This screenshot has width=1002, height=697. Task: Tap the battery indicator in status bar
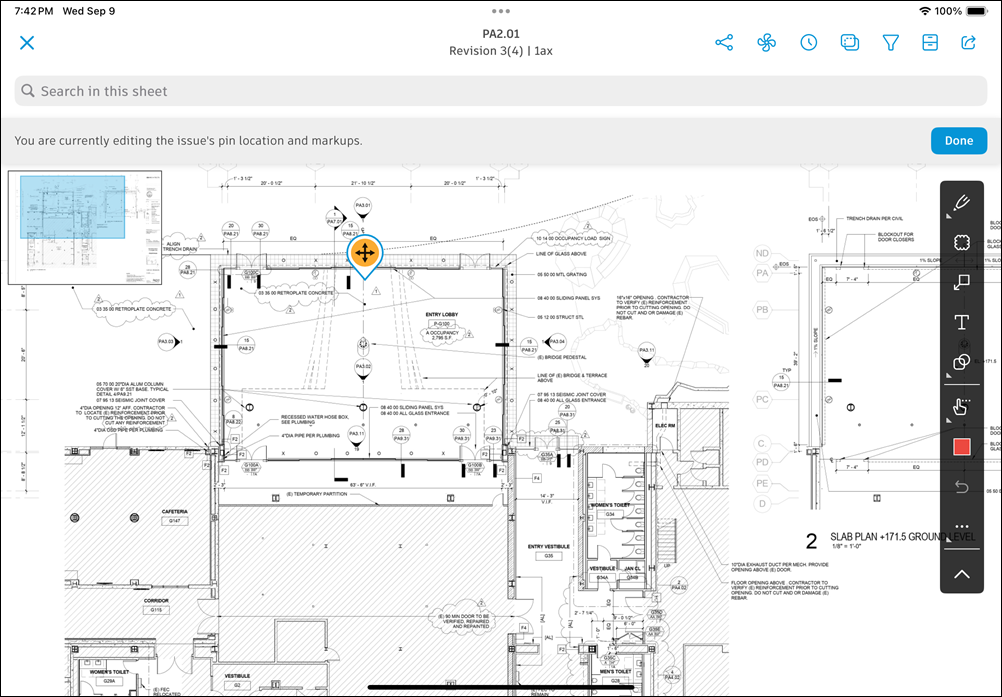pos(977,11)
